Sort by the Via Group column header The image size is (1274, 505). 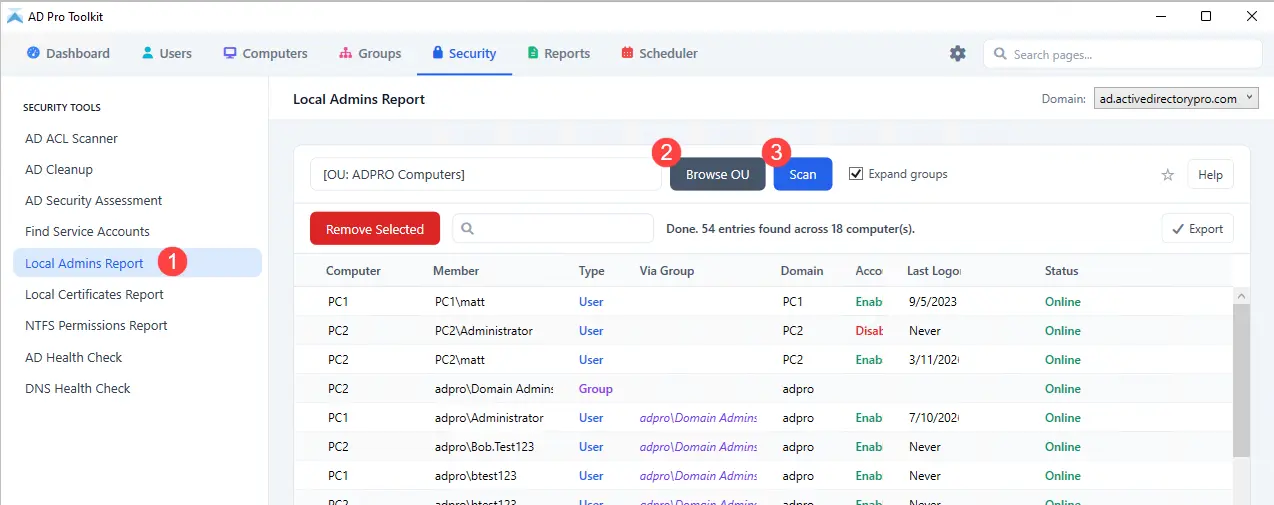[x=667, y=271]
